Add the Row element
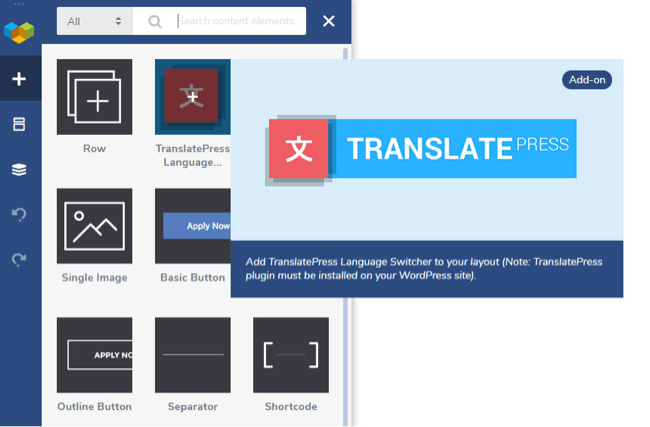 pos(95,97)
